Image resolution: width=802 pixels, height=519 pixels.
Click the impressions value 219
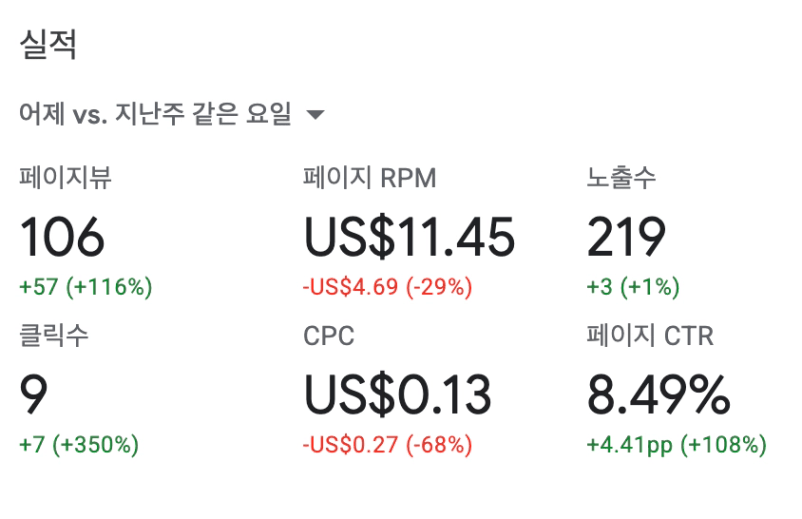[626, 238]
